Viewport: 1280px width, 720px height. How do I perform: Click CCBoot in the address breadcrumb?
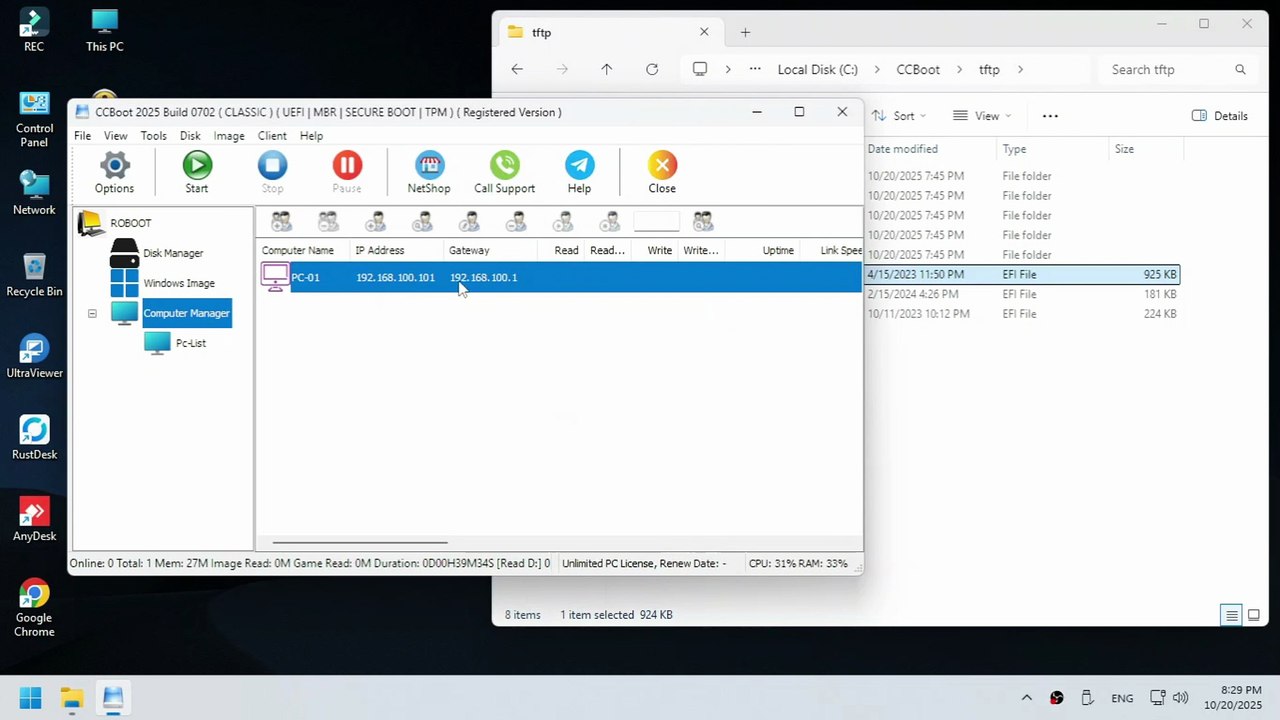coord(918,70)
